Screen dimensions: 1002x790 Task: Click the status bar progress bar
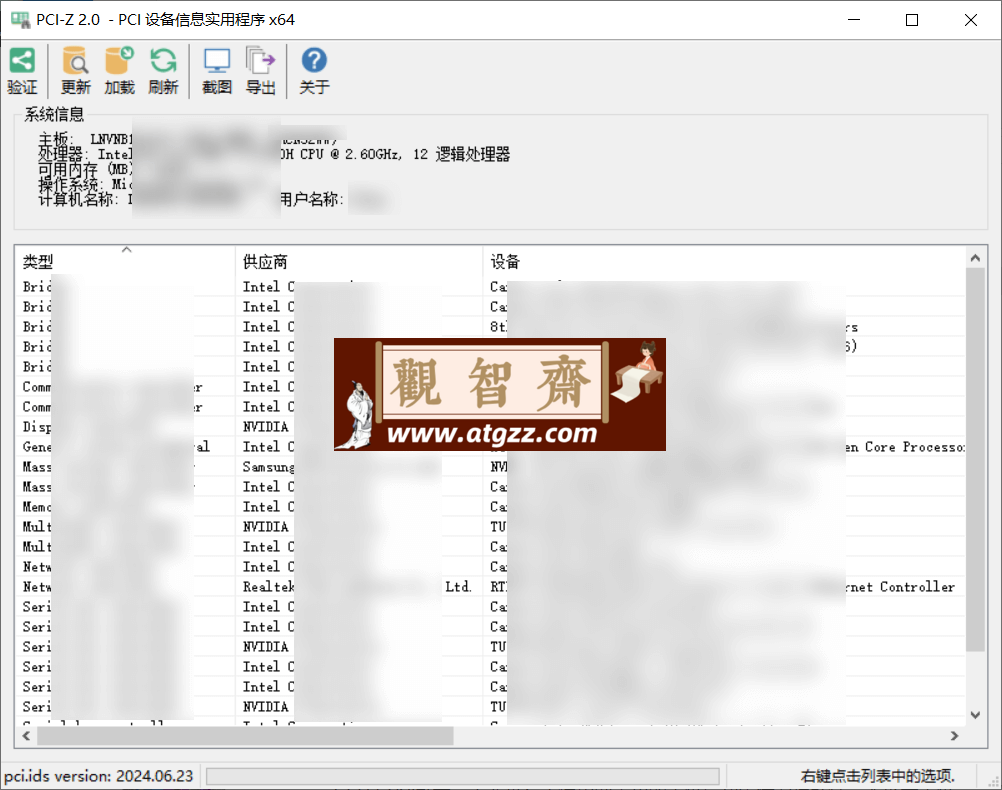[x=463, y=777]
